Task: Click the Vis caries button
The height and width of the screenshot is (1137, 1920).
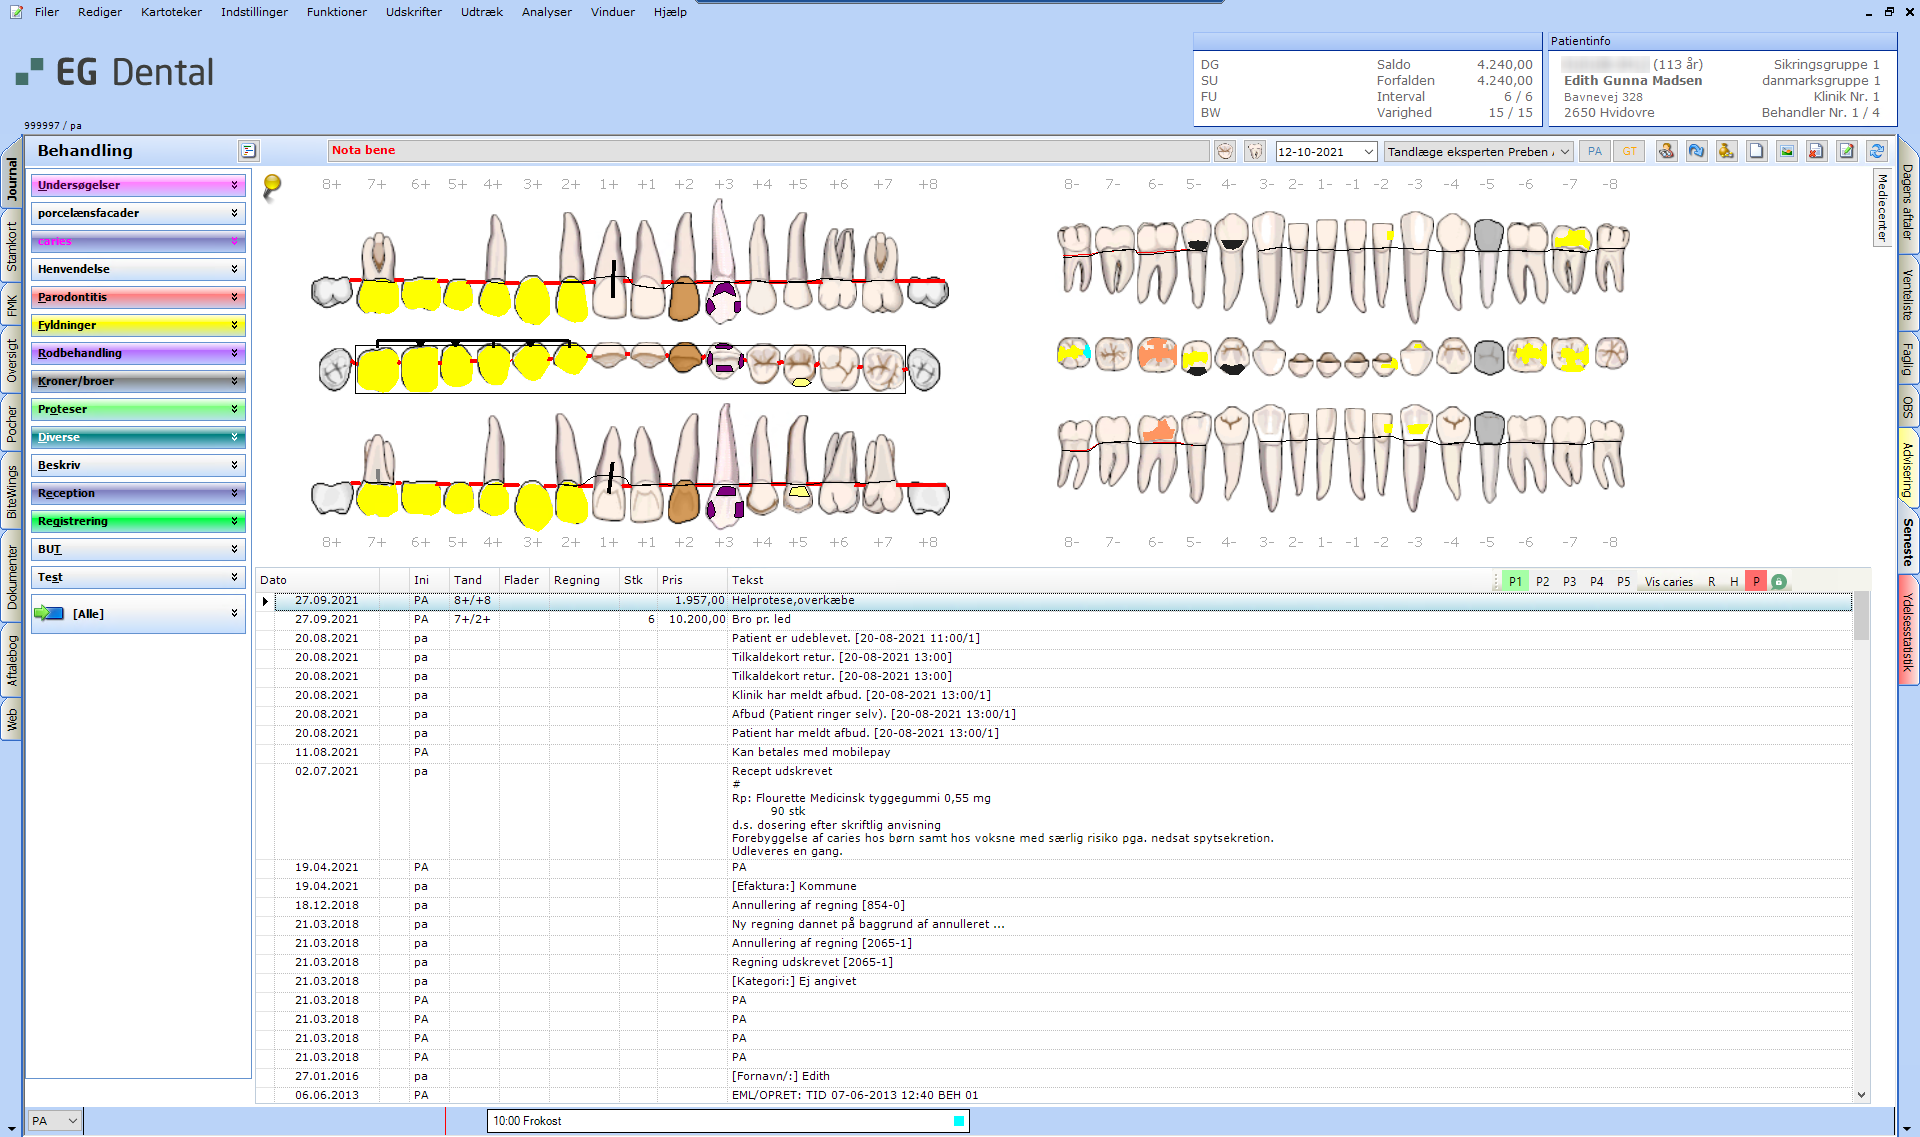Action: [x=1669, y=582]
